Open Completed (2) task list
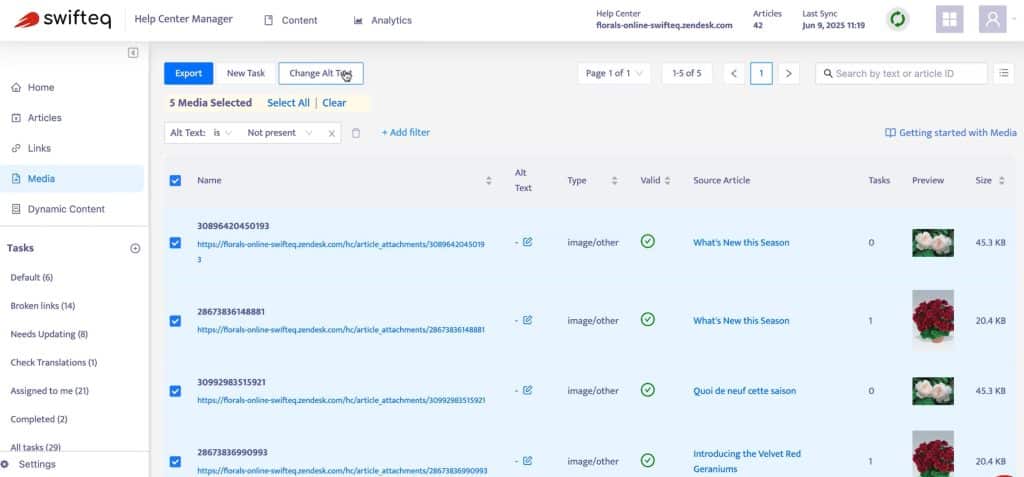This screenshot has height=477, width=1024. [x=39, y=419]
